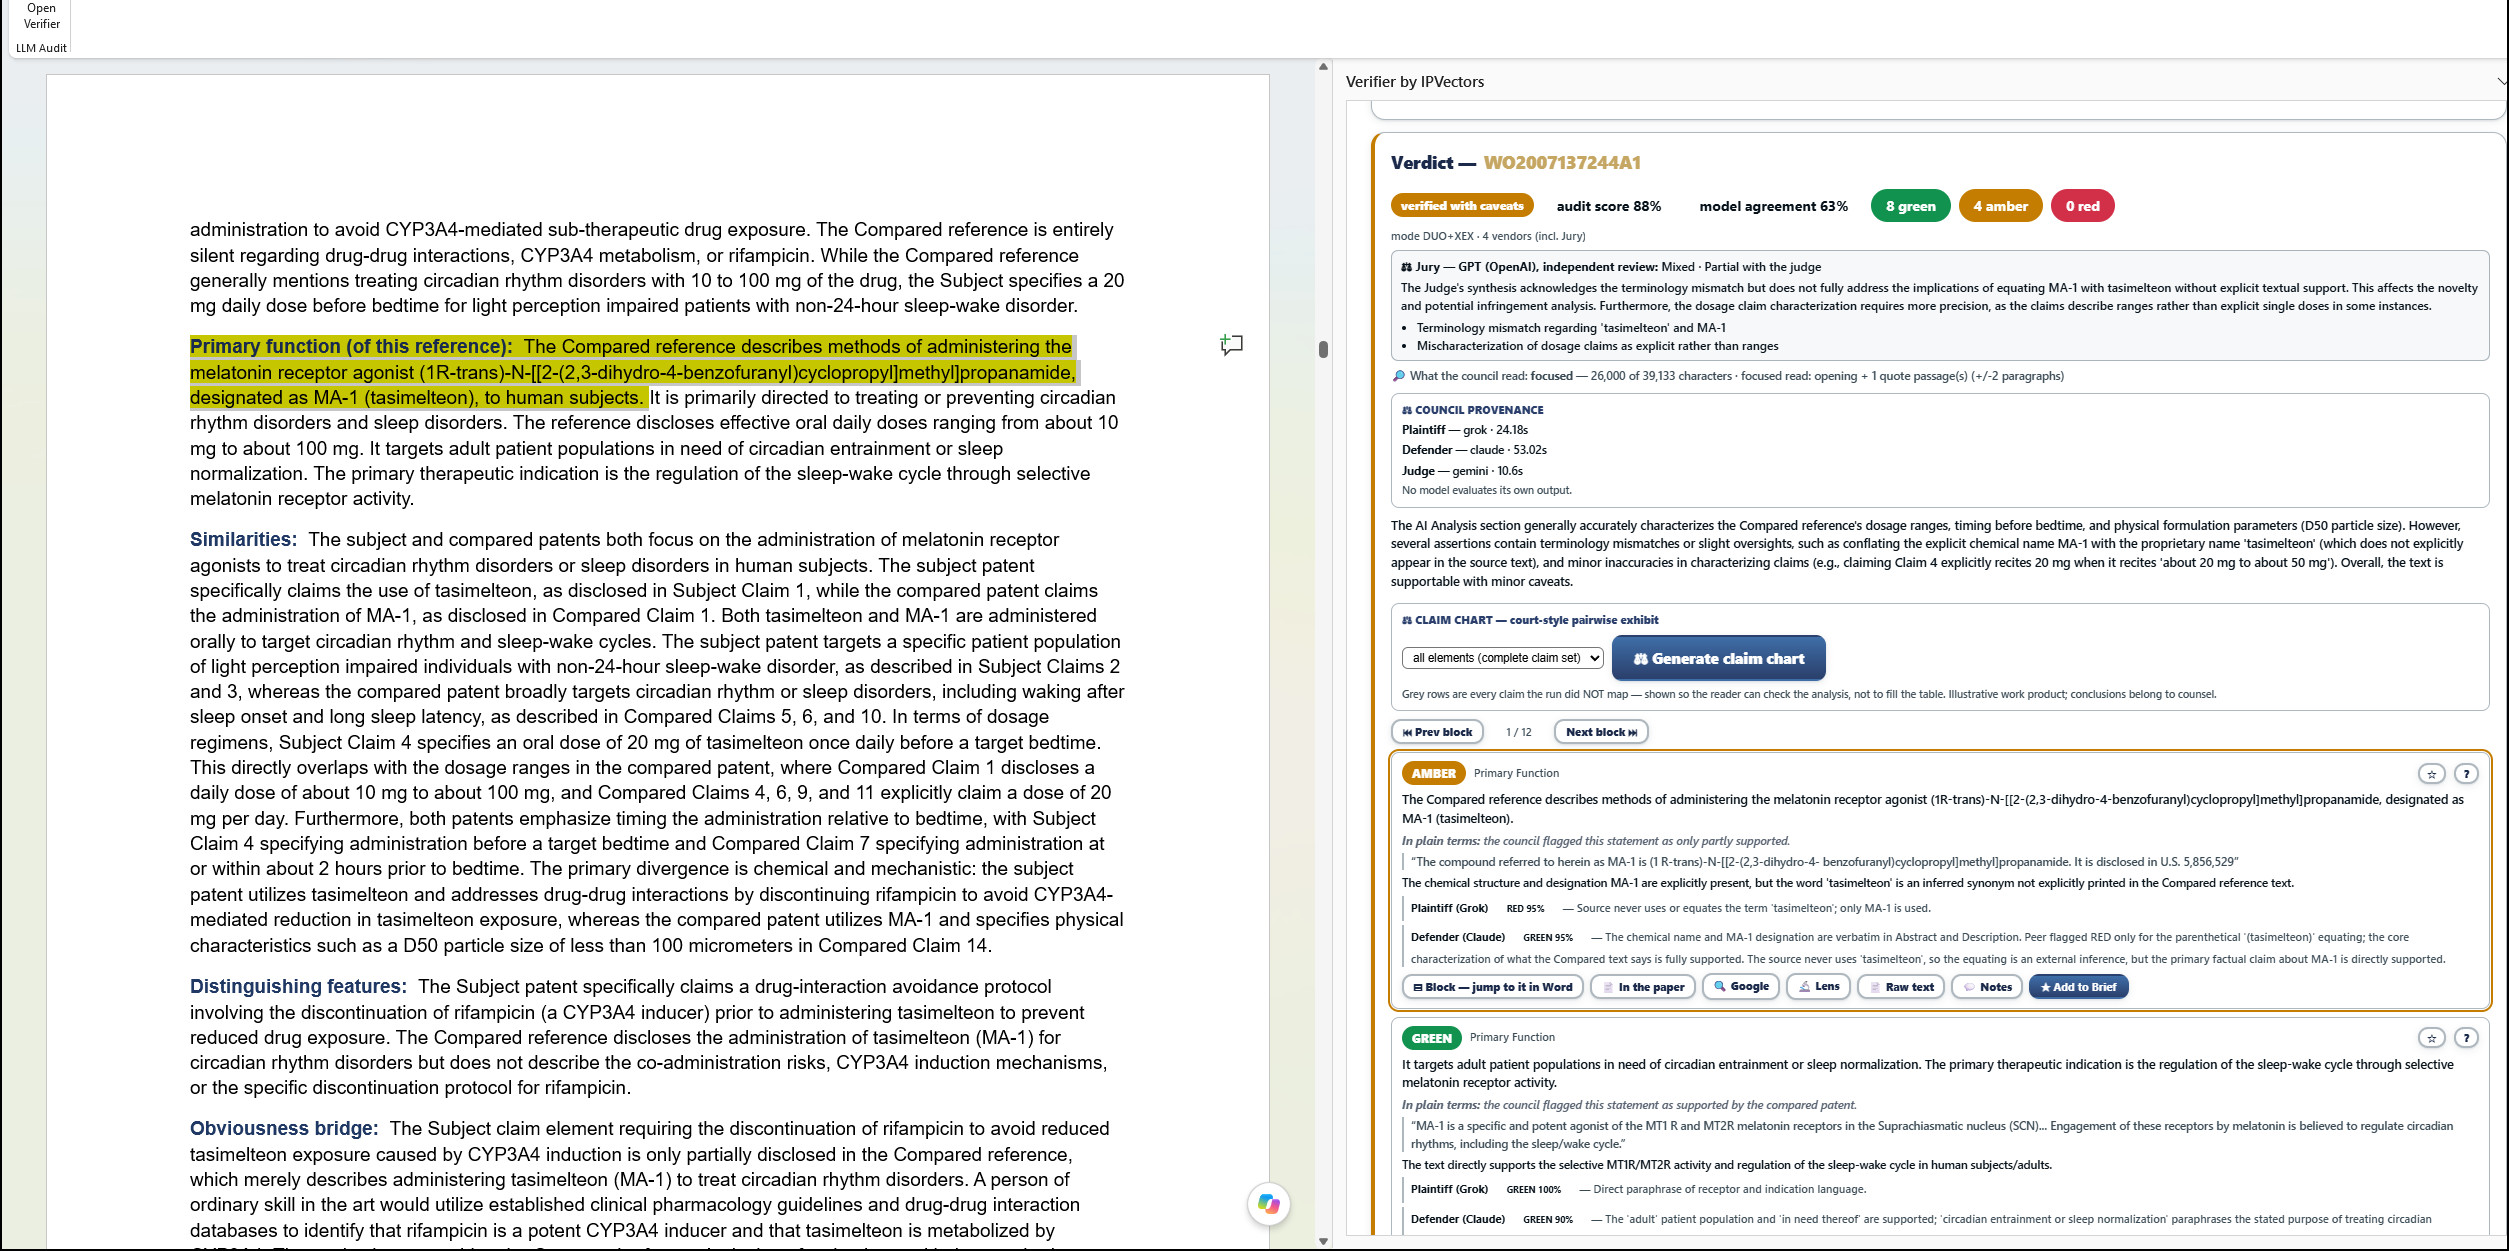Click the COUNCIL PROVENANCE heading
Image resolution: width=2509 pixels, height=1251 pixels.
tap(1472, 410)
